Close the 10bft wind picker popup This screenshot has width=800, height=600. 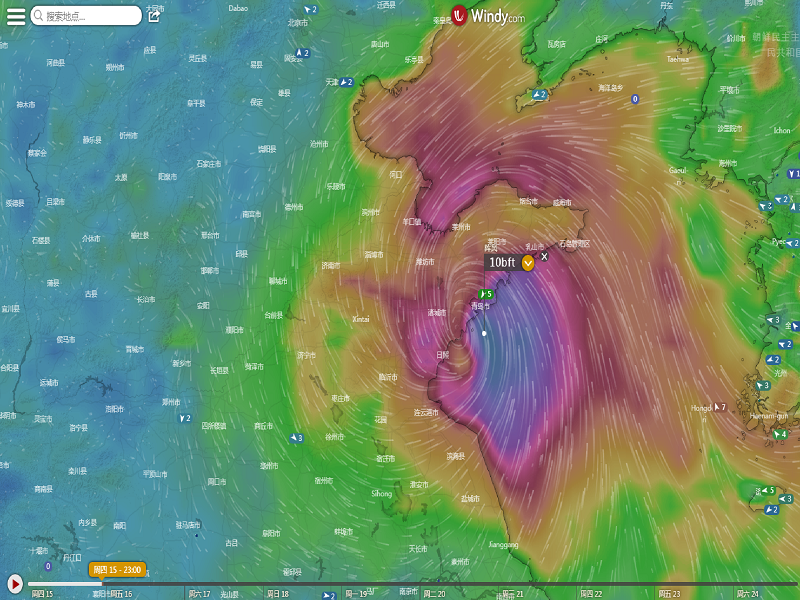coord(545,256)
